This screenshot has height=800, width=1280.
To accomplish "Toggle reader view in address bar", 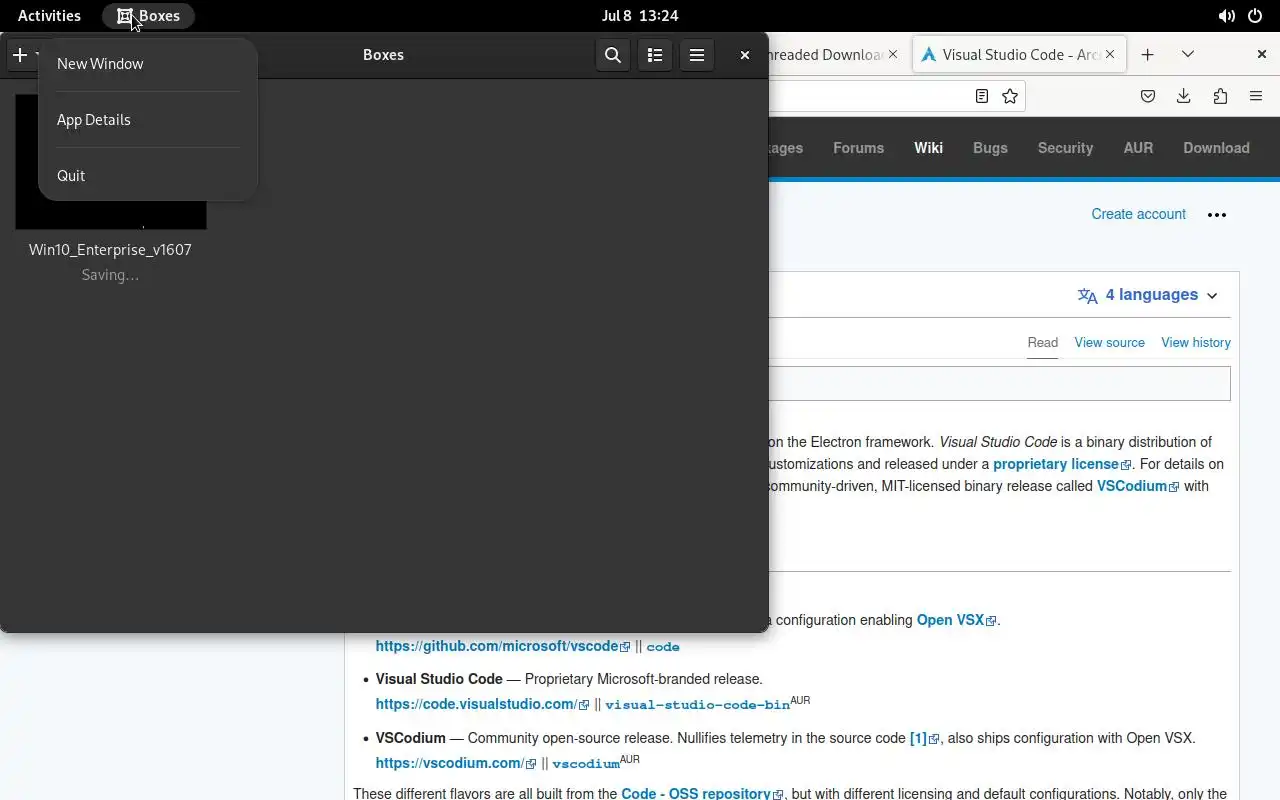I will tap(982, 96).
